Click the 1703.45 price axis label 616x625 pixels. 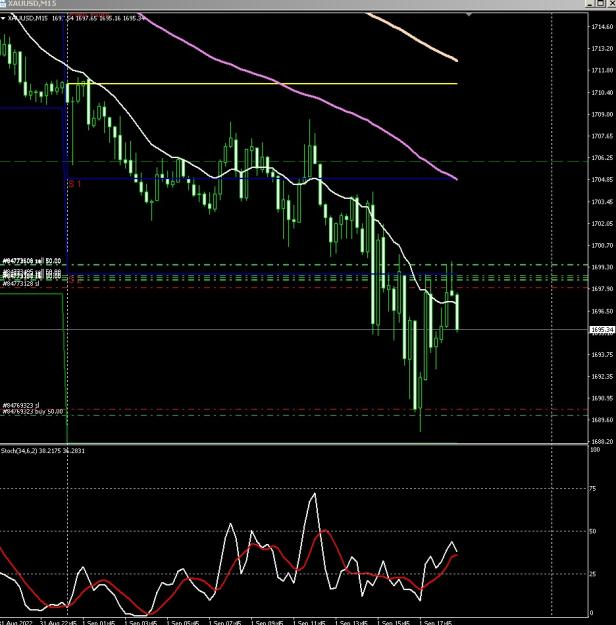[x=602, y=202]
